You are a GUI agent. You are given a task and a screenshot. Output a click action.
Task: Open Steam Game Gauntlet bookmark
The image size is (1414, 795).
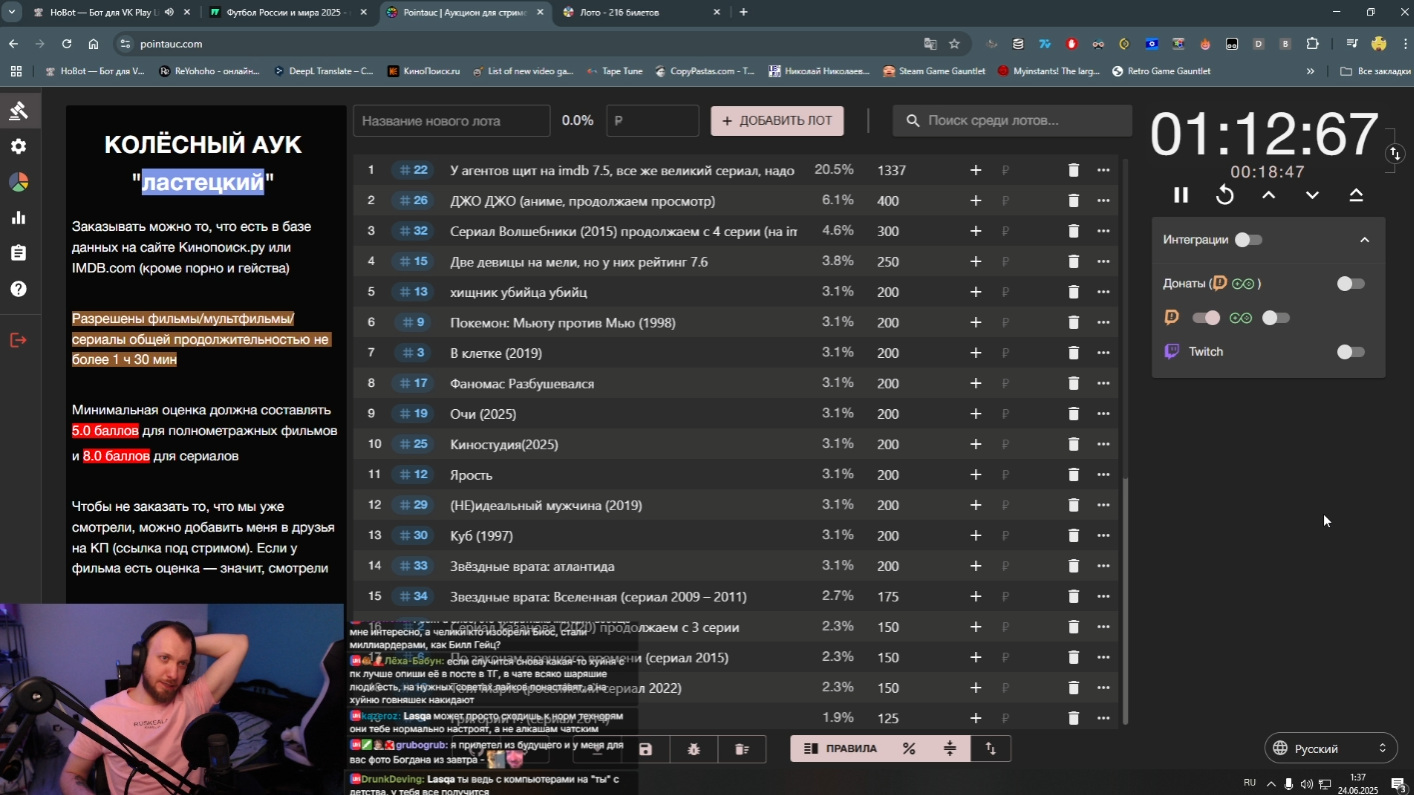(x=934, y=71)
